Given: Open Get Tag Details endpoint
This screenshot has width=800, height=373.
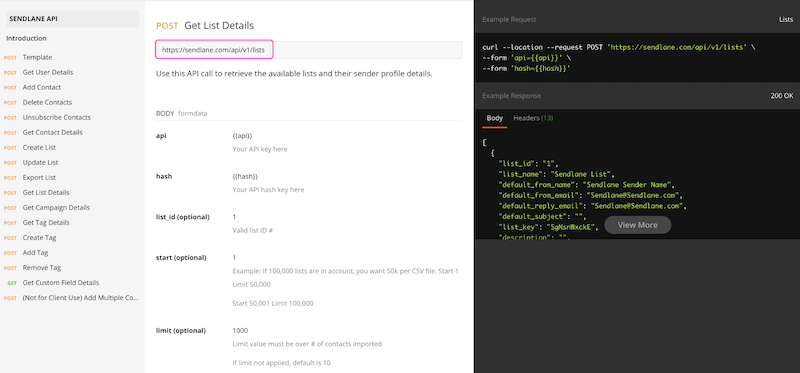Looking at the screenshot, I should [46, 222].
